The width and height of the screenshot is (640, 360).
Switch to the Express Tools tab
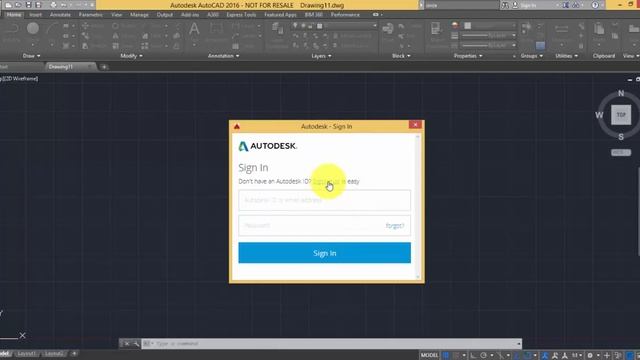pos(241,15)
